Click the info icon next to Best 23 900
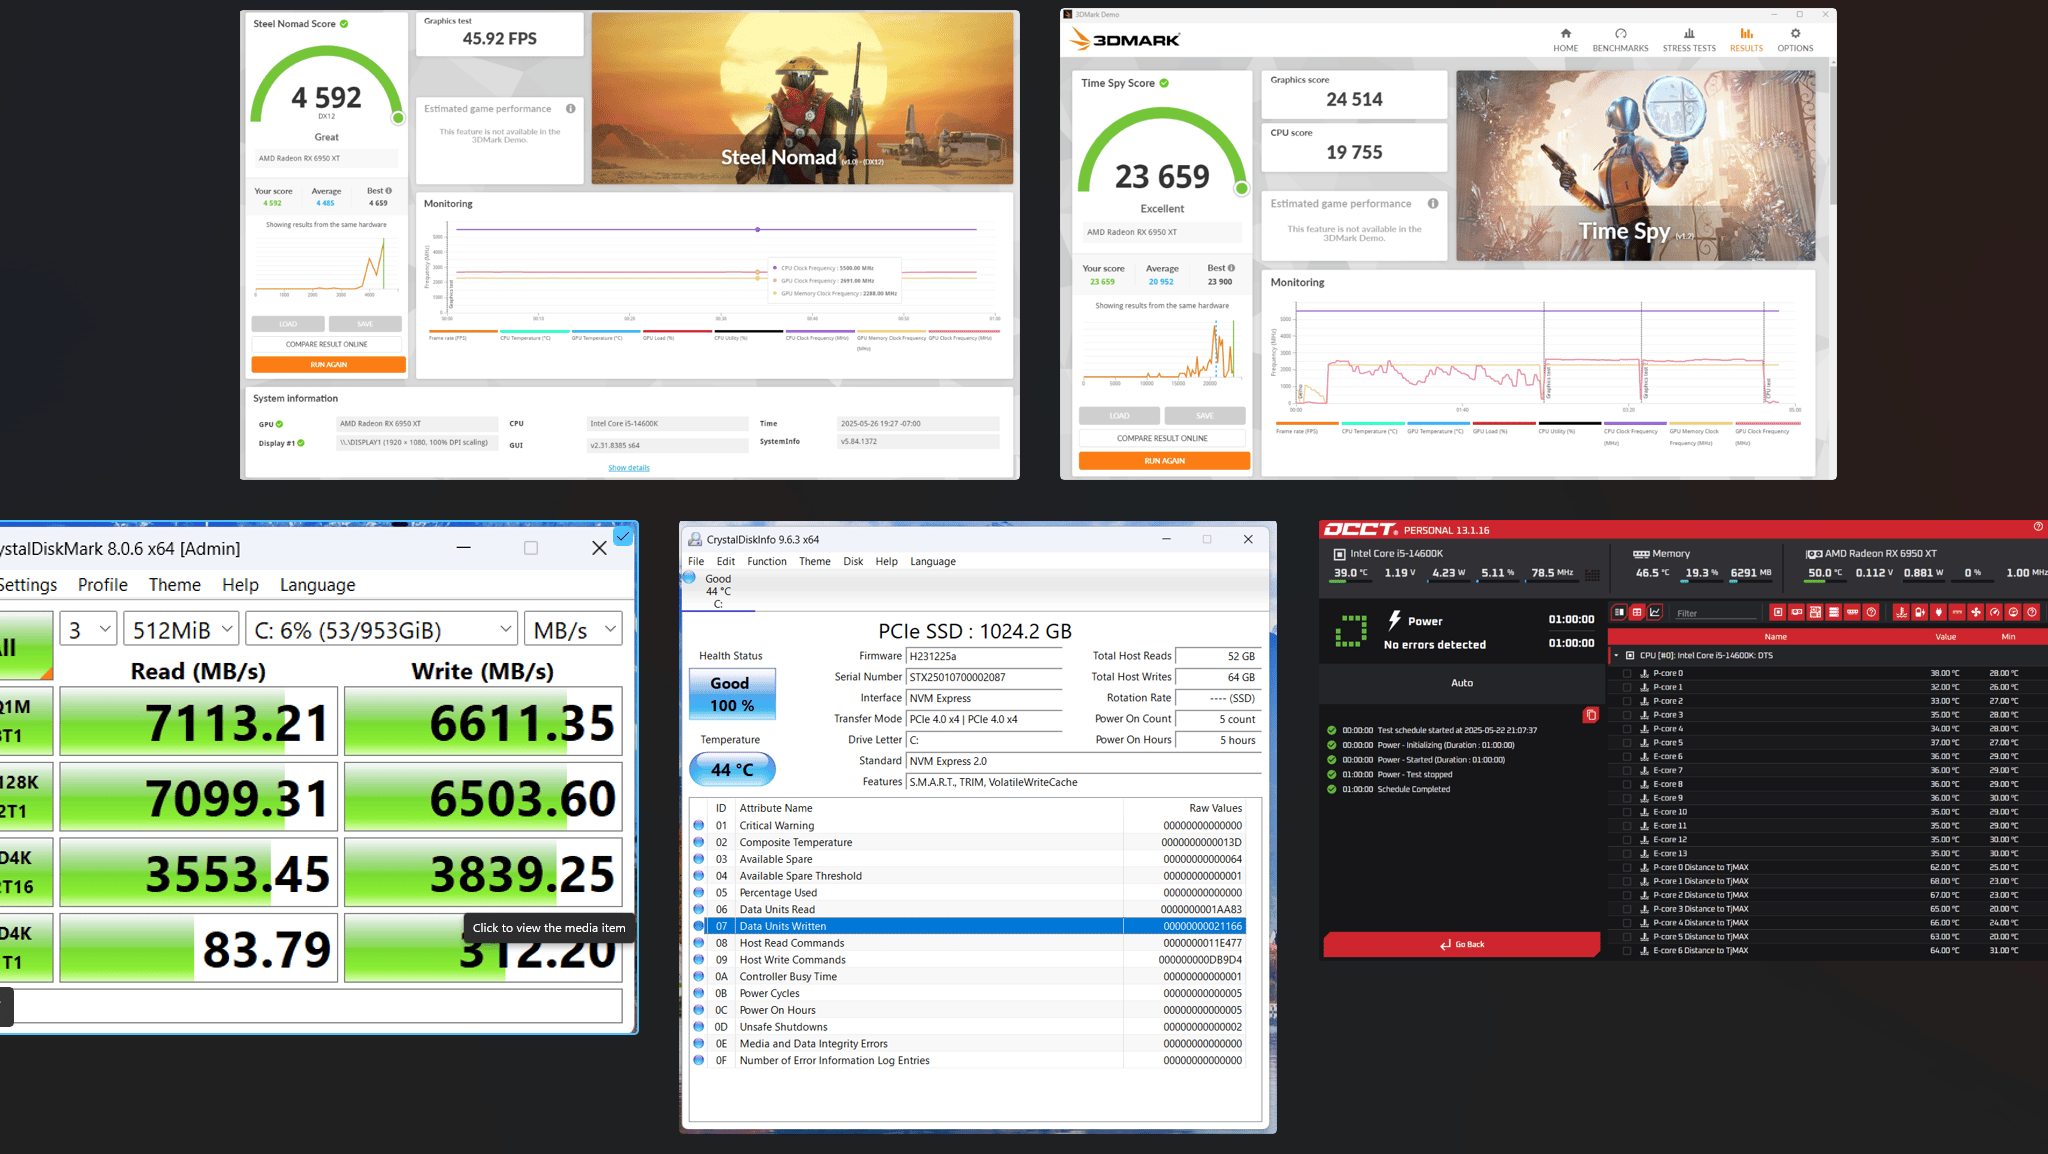This screenshot has height=1154, width=2048. tap(1231, 268)
